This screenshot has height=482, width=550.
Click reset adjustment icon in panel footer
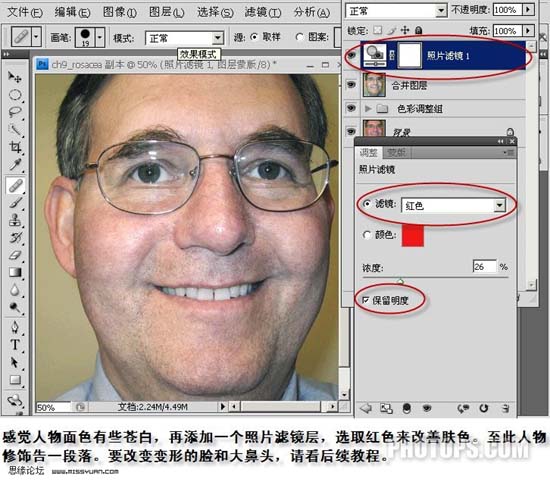(x=484, y=408)
